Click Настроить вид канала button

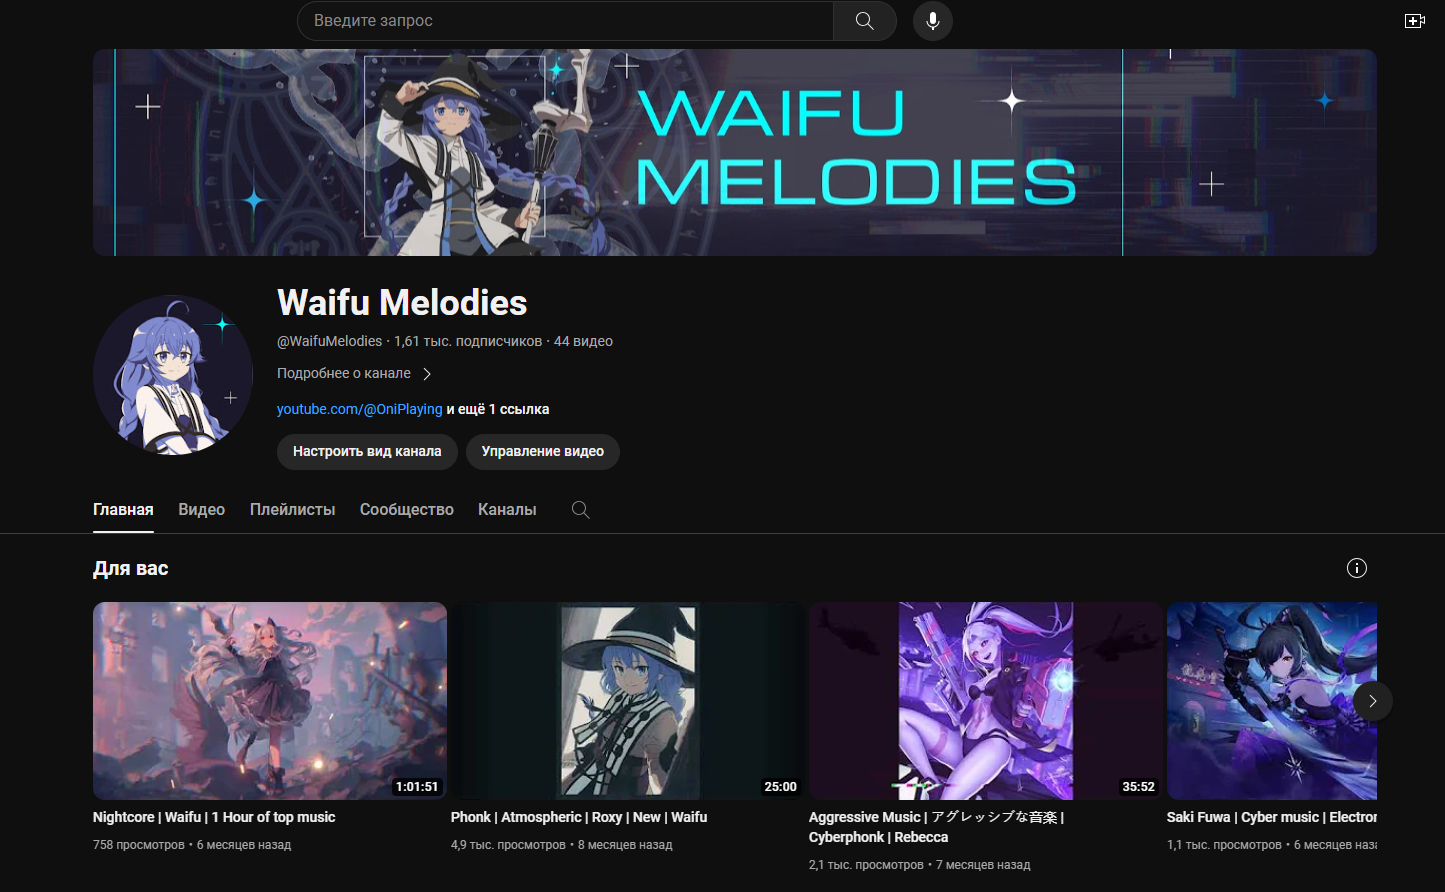coord(367,451)
